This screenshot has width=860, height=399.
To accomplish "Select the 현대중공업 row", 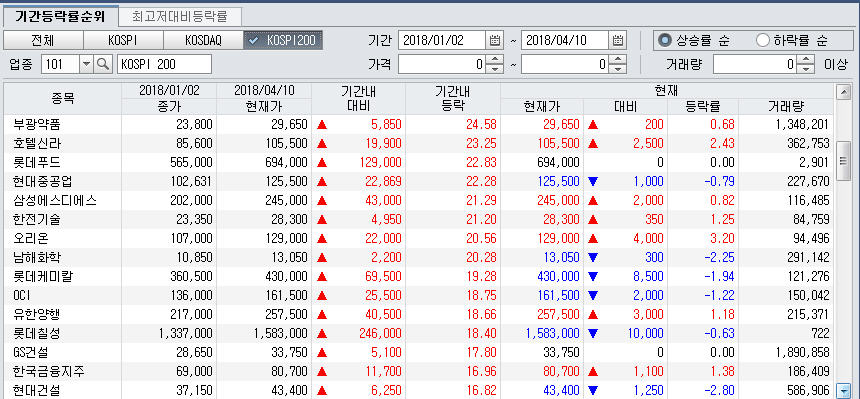I will coord(419,182).
